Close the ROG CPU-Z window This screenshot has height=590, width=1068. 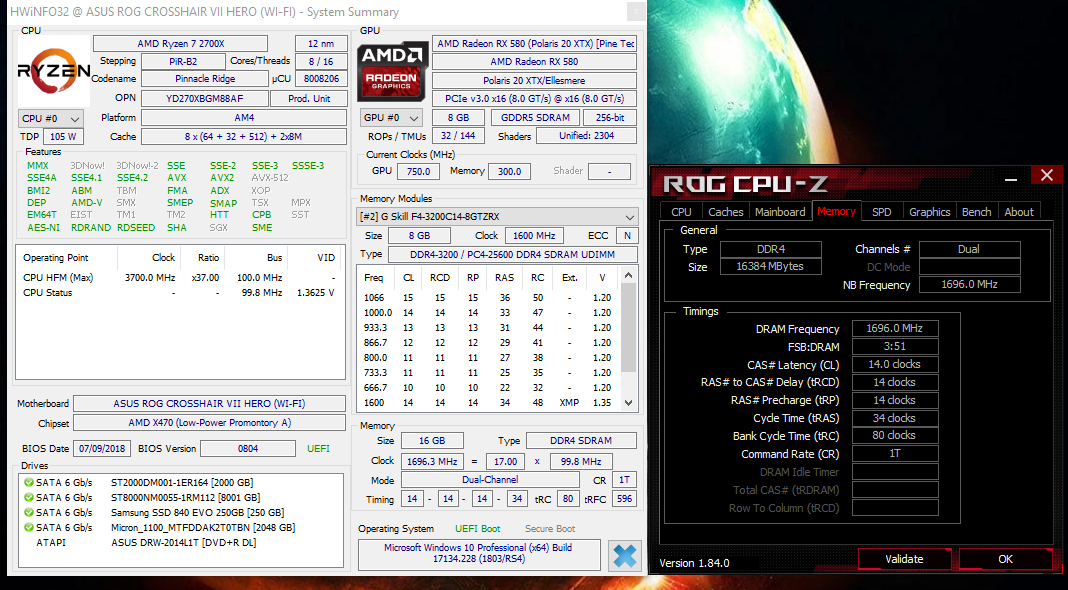point(1046,176)
